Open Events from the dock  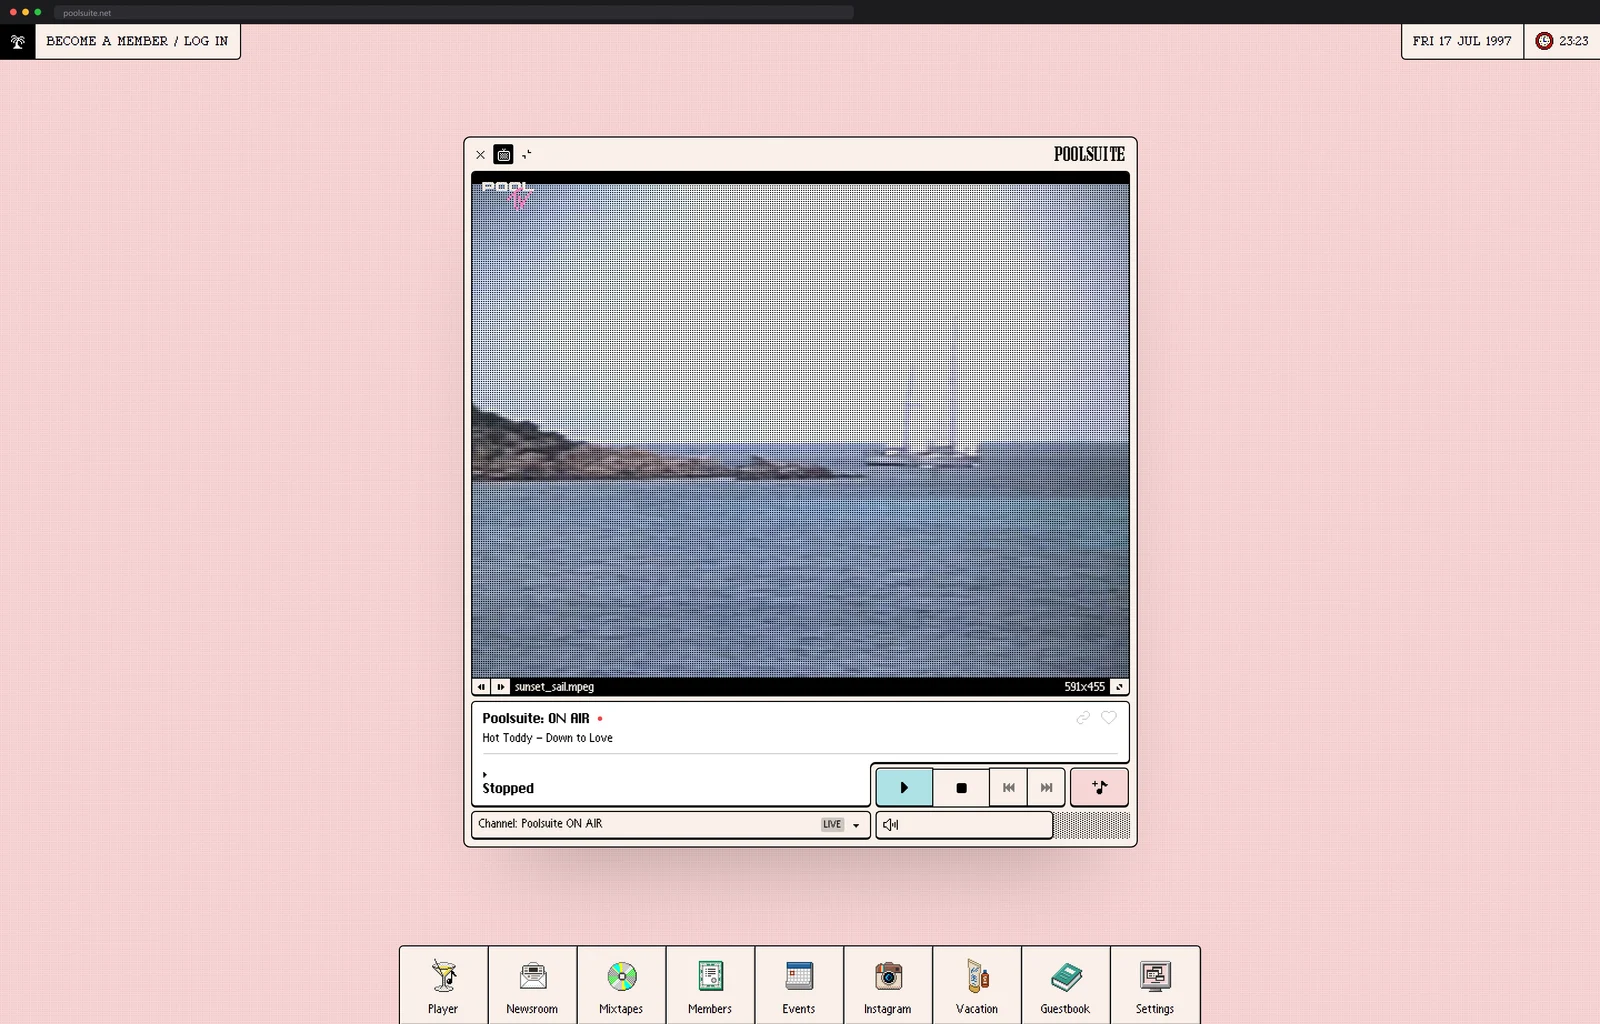click(x=799, y=985)
